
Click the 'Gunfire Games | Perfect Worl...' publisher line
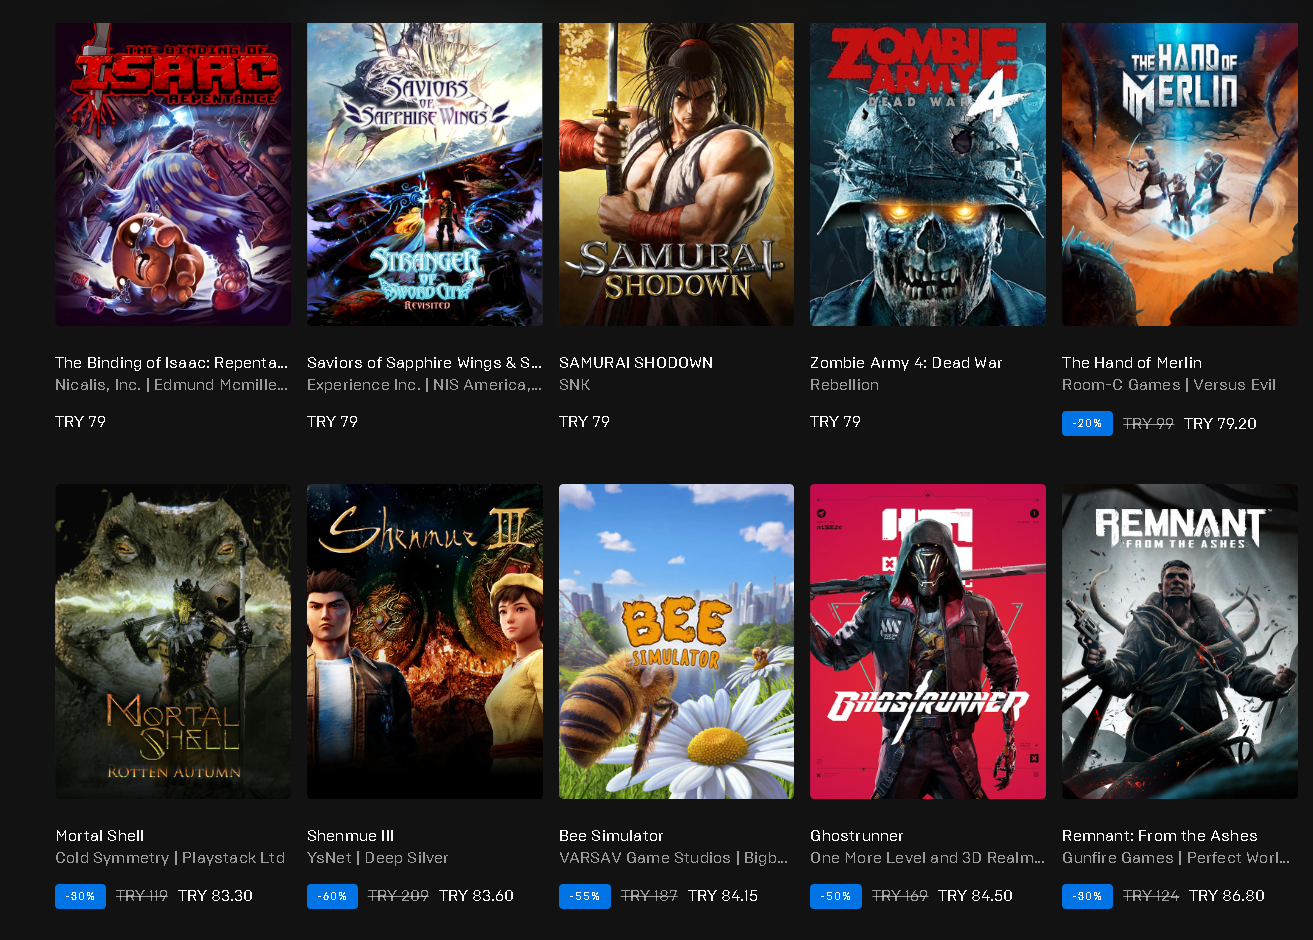tap(1176, 858)
